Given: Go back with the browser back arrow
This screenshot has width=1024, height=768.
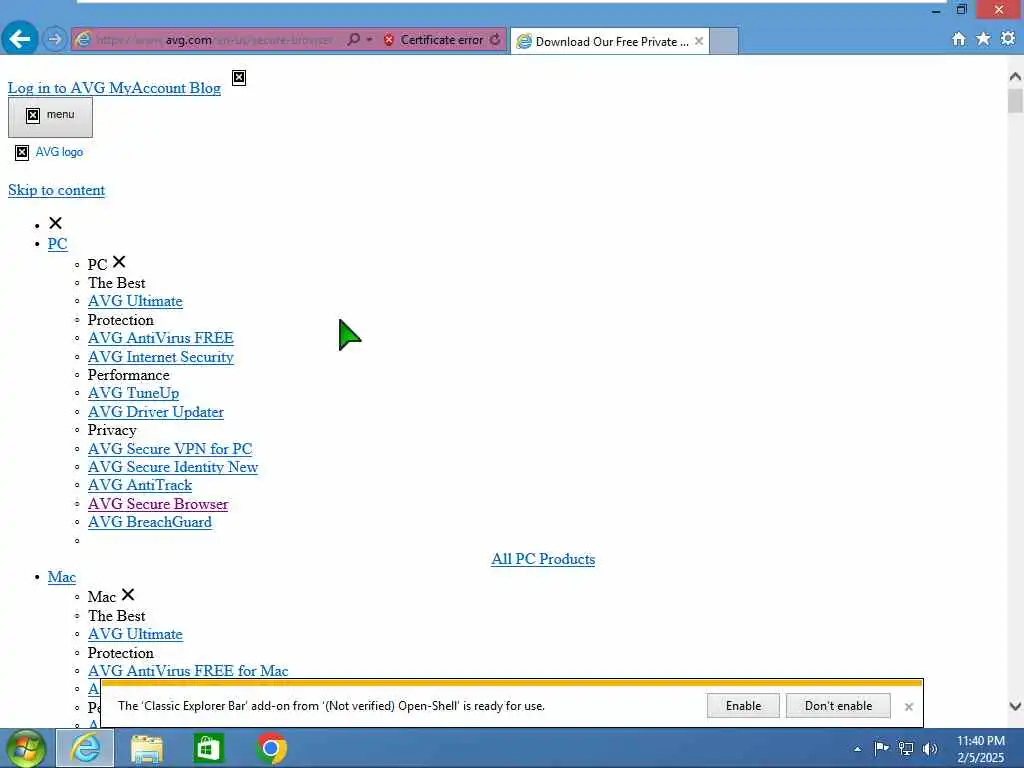Looking at the screenshot, I should pos(20,39).
